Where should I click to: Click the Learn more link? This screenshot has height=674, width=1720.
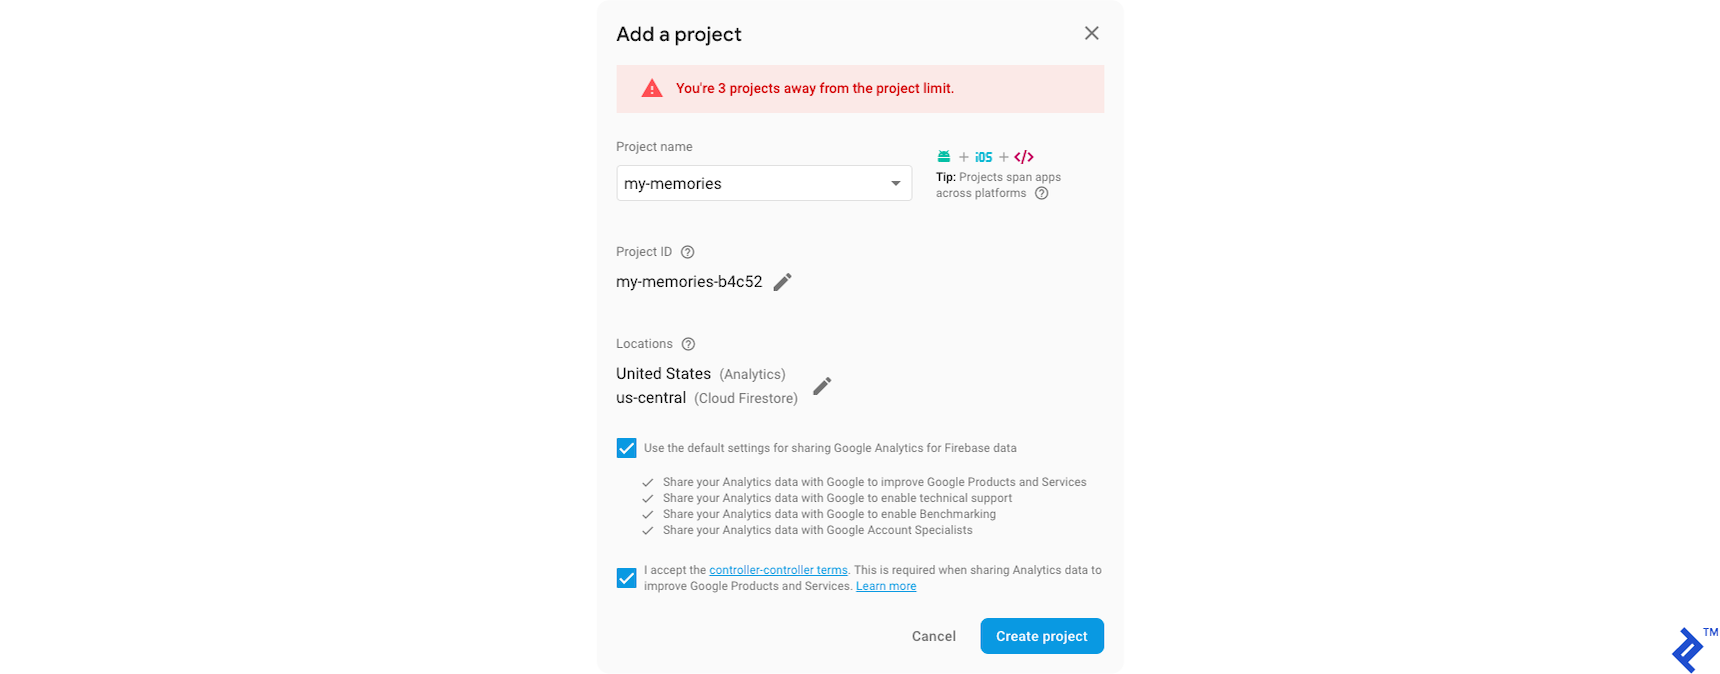pos(885,585)
